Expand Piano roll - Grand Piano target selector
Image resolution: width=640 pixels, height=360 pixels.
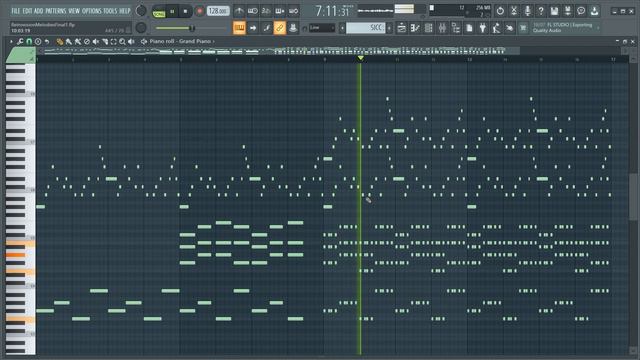(x=182, y=41)
